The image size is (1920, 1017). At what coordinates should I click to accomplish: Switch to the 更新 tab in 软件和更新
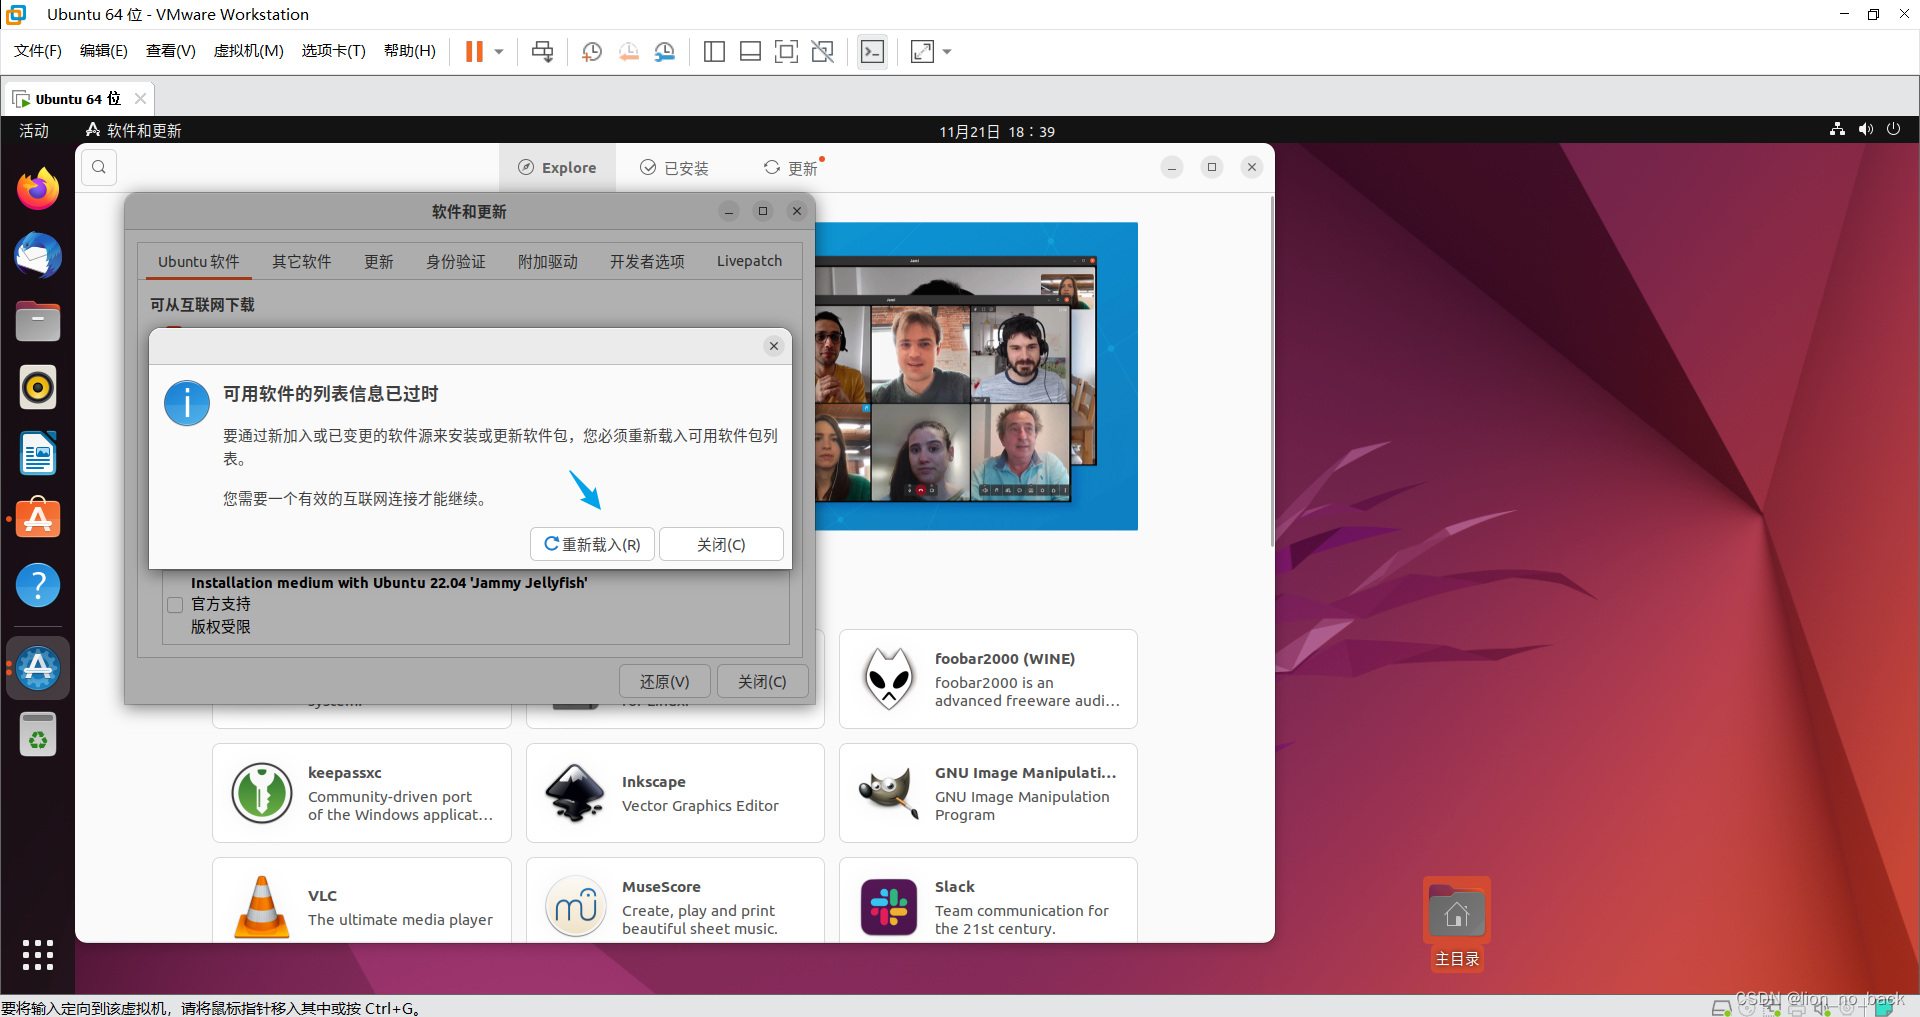378,261
